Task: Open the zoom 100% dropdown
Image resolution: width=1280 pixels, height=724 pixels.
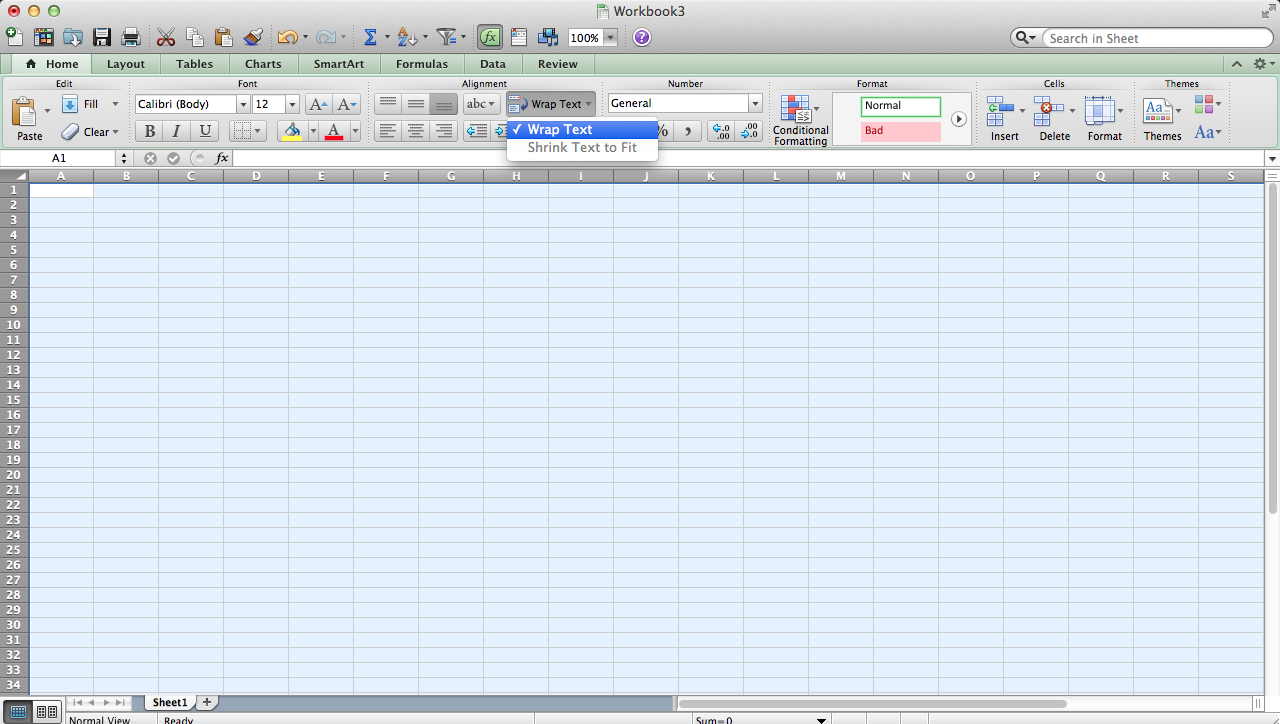Action: [x=610, y=38]
